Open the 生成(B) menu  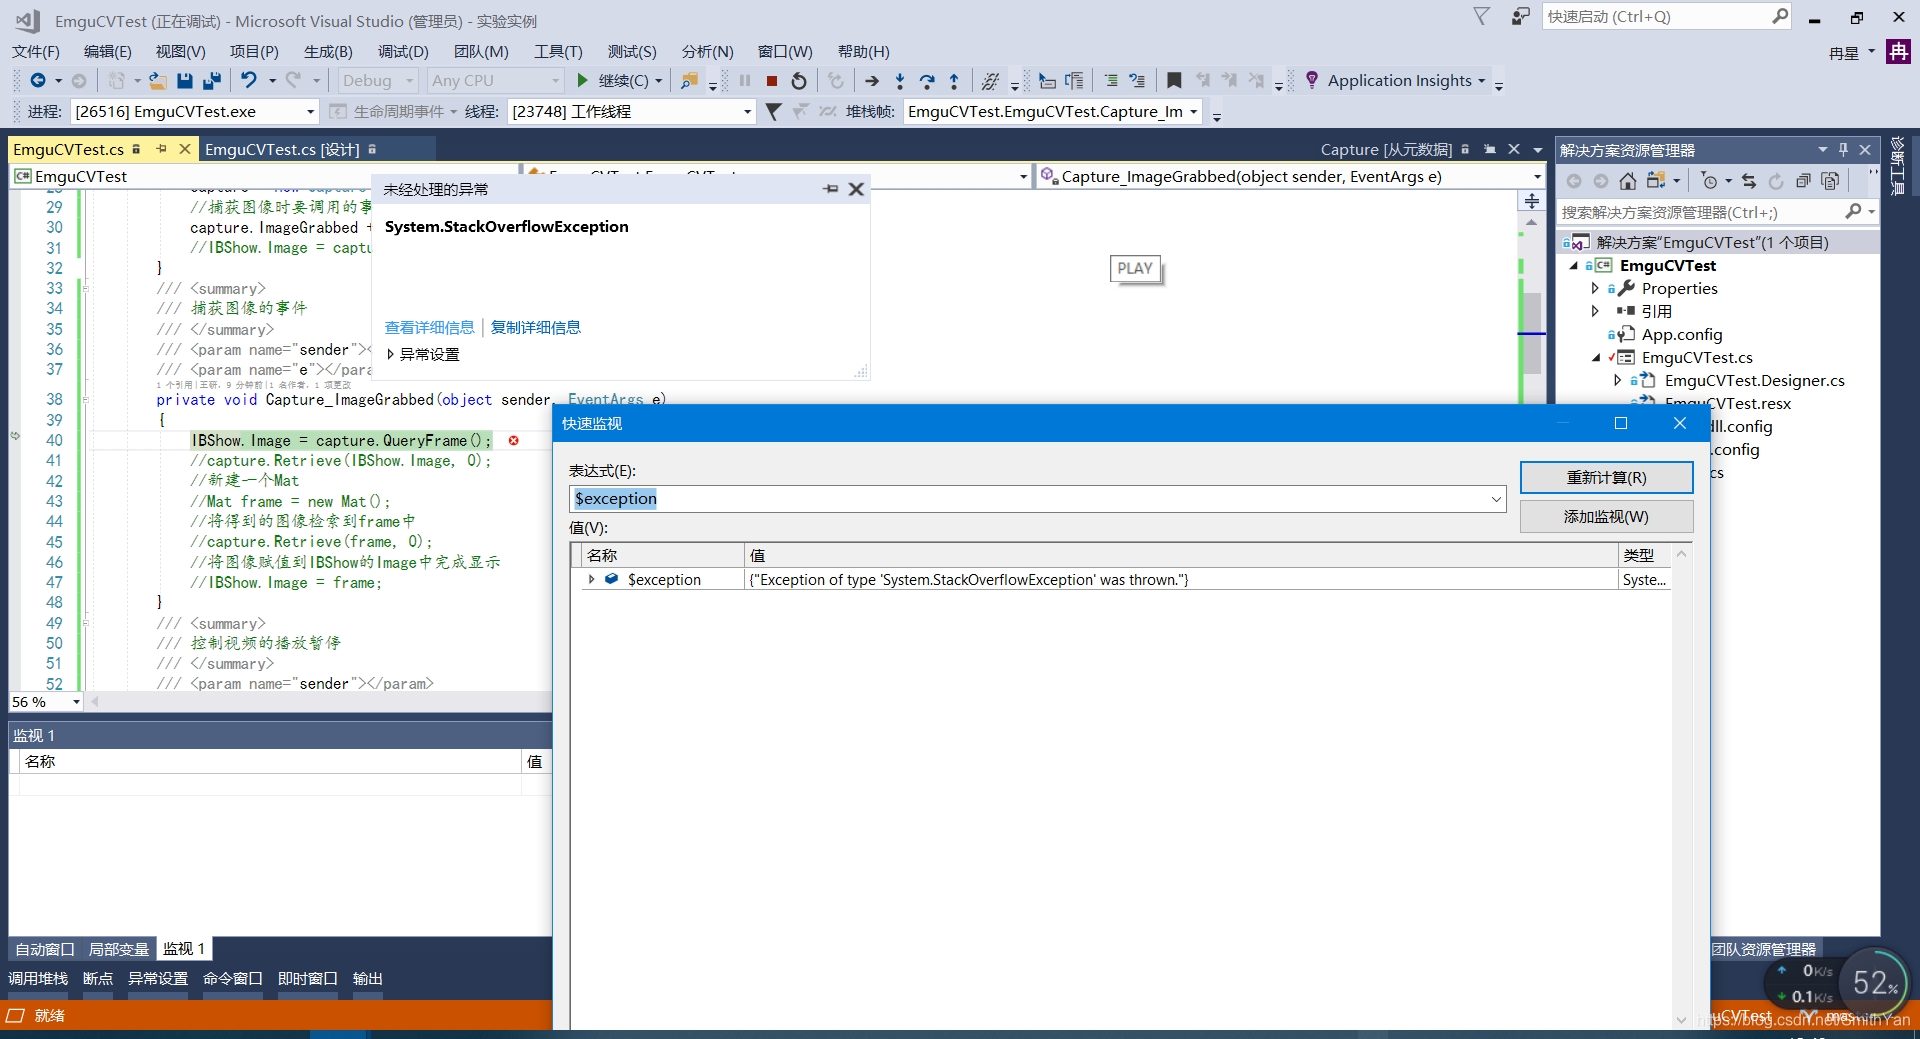328,52
